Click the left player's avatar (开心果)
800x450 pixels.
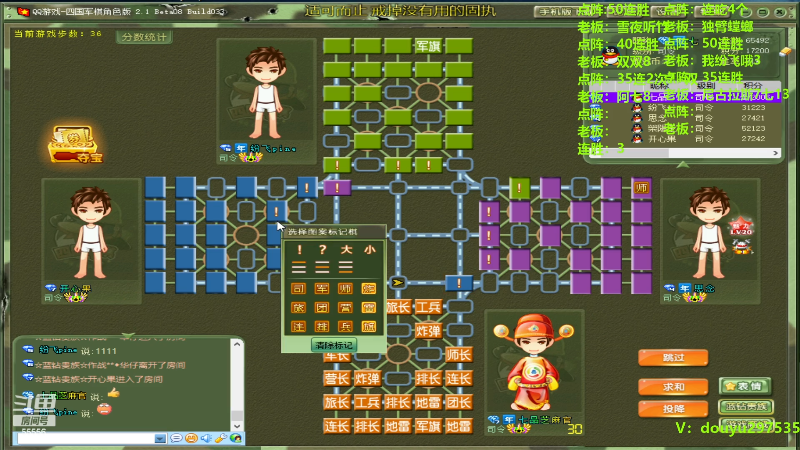(x=91, y=232)
